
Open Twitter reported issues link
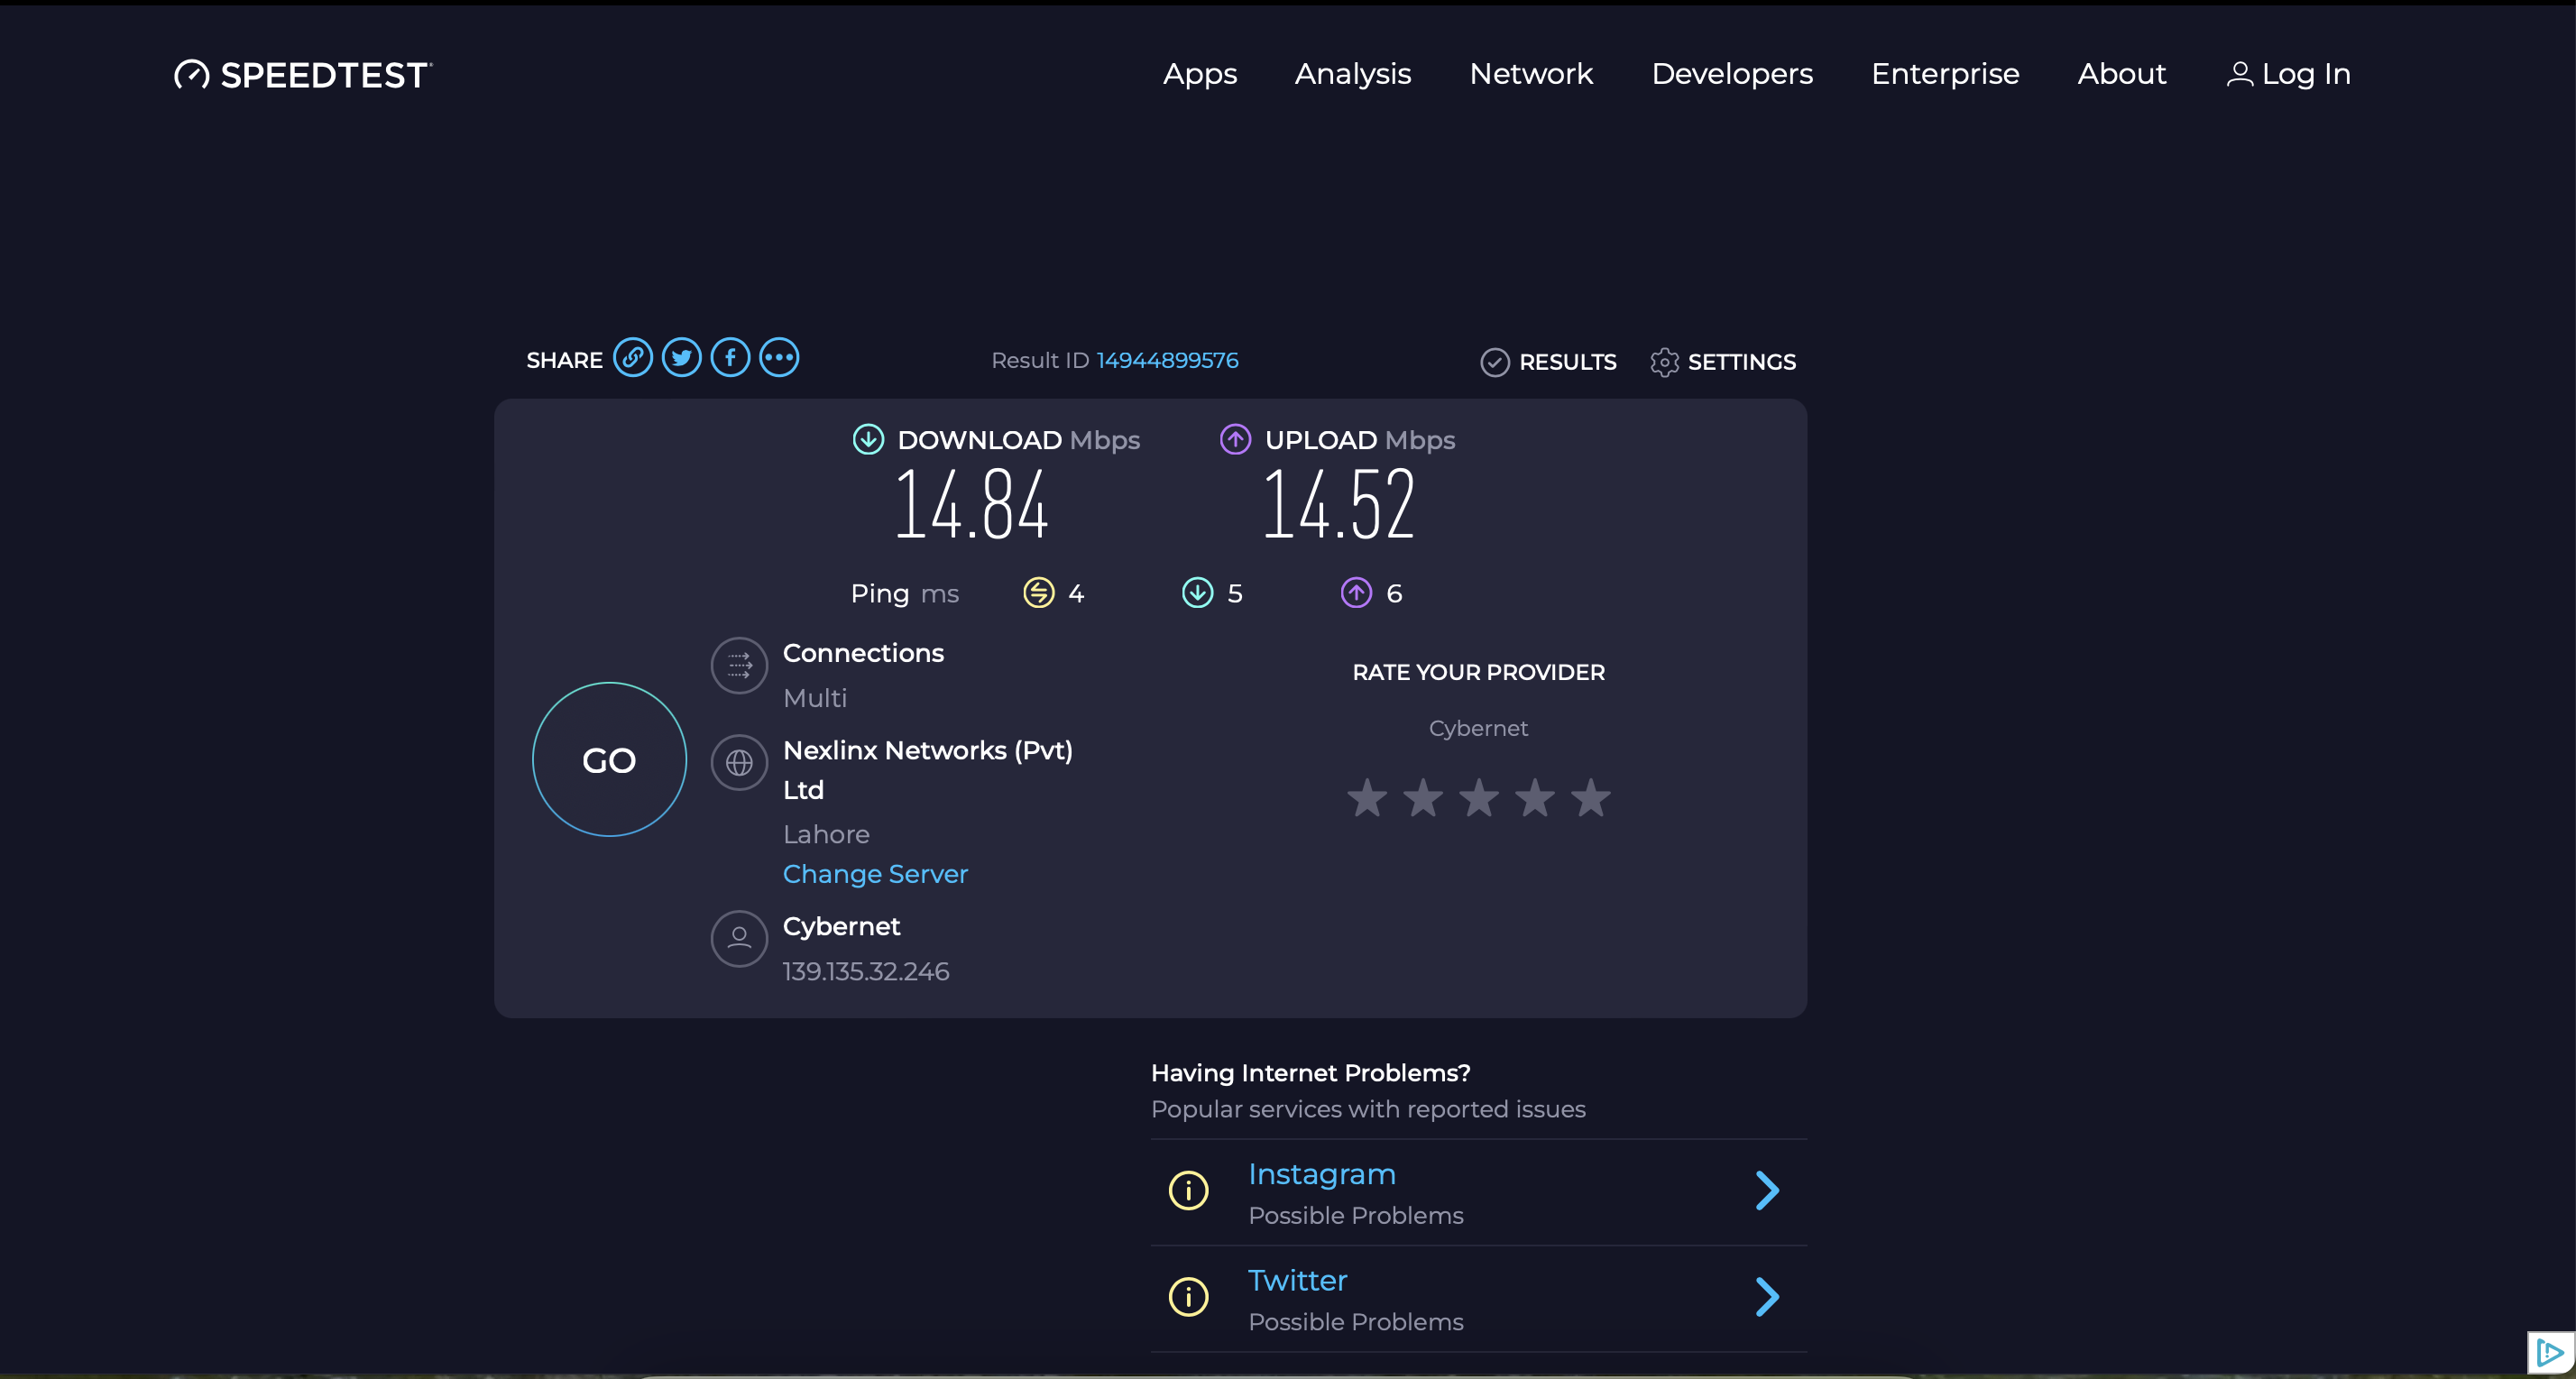(x=1297, y=1280)
